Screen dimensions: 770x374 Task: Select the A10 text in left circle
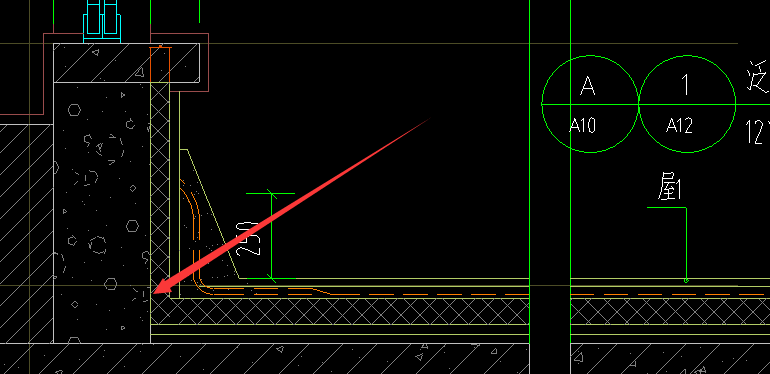click(582, 126)
